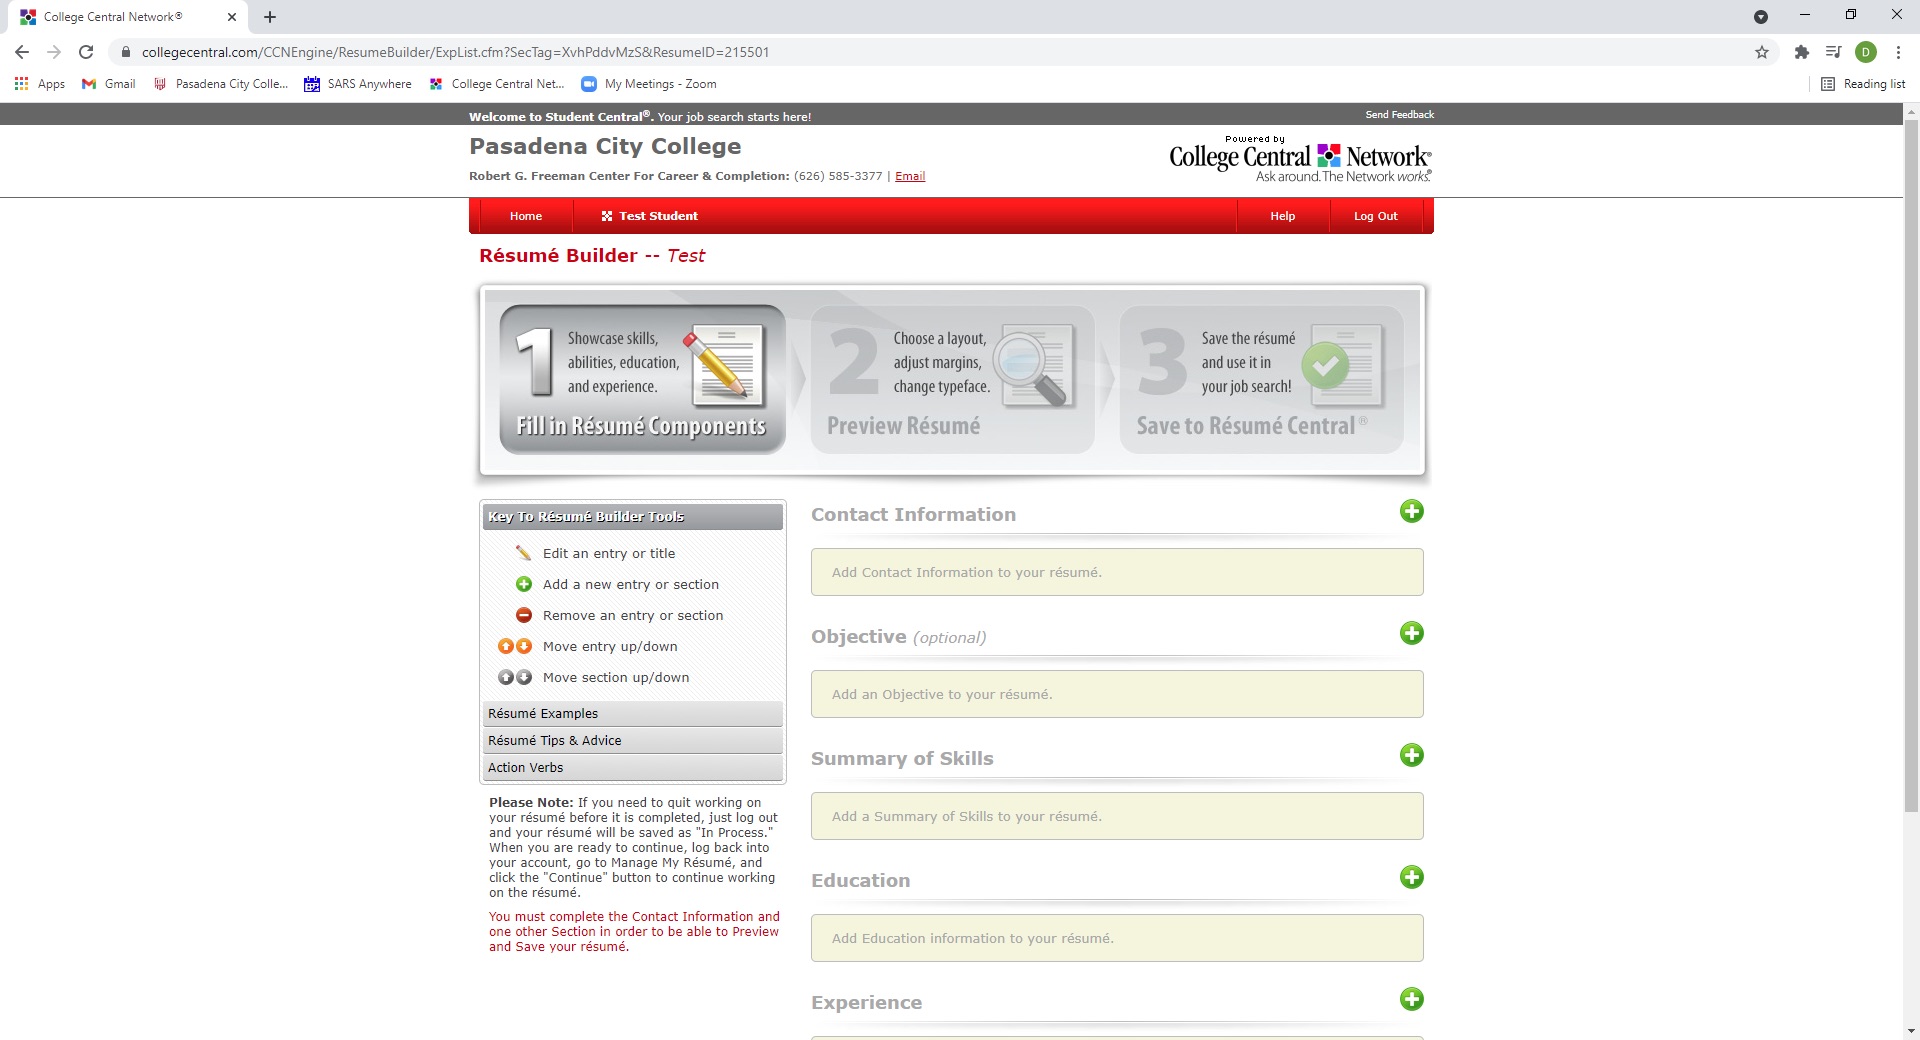Select the Fill in Résumé Components step
Image resolution: width=1920 pixels, height=1040 pixels.
[x=642, y=379]
